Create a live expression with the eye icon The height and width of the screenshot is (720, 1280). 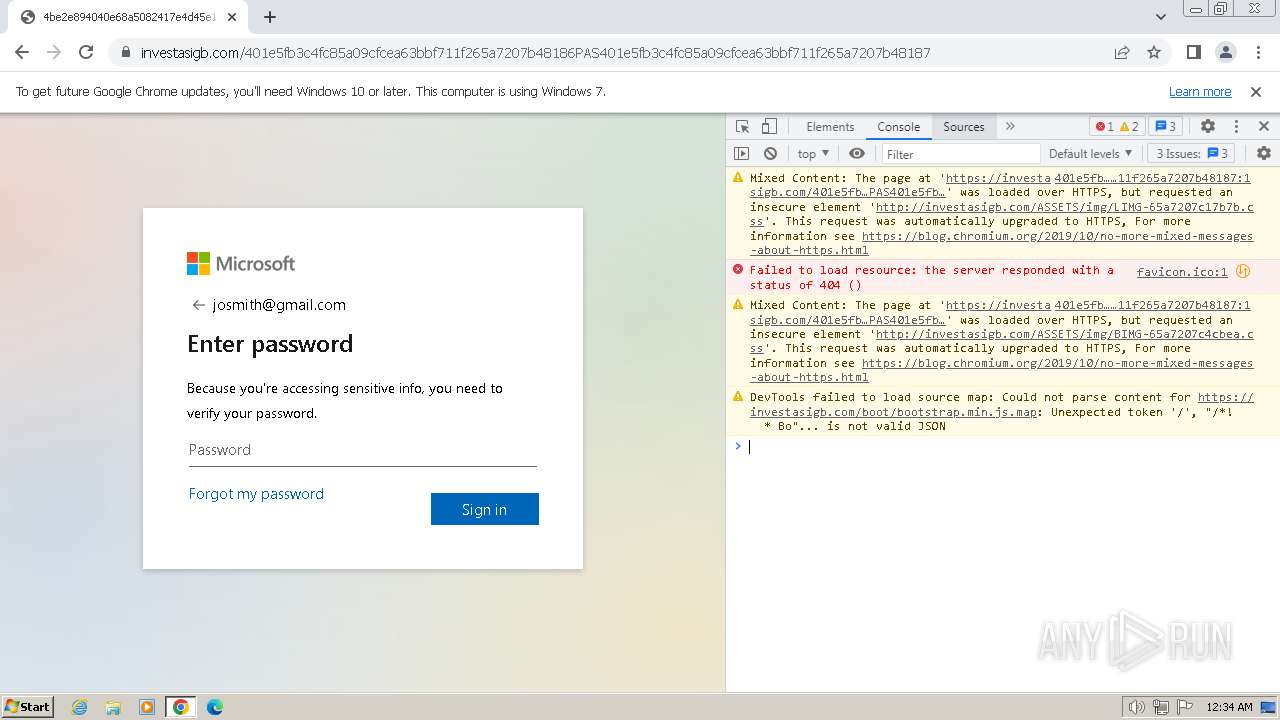click(857, 153)
